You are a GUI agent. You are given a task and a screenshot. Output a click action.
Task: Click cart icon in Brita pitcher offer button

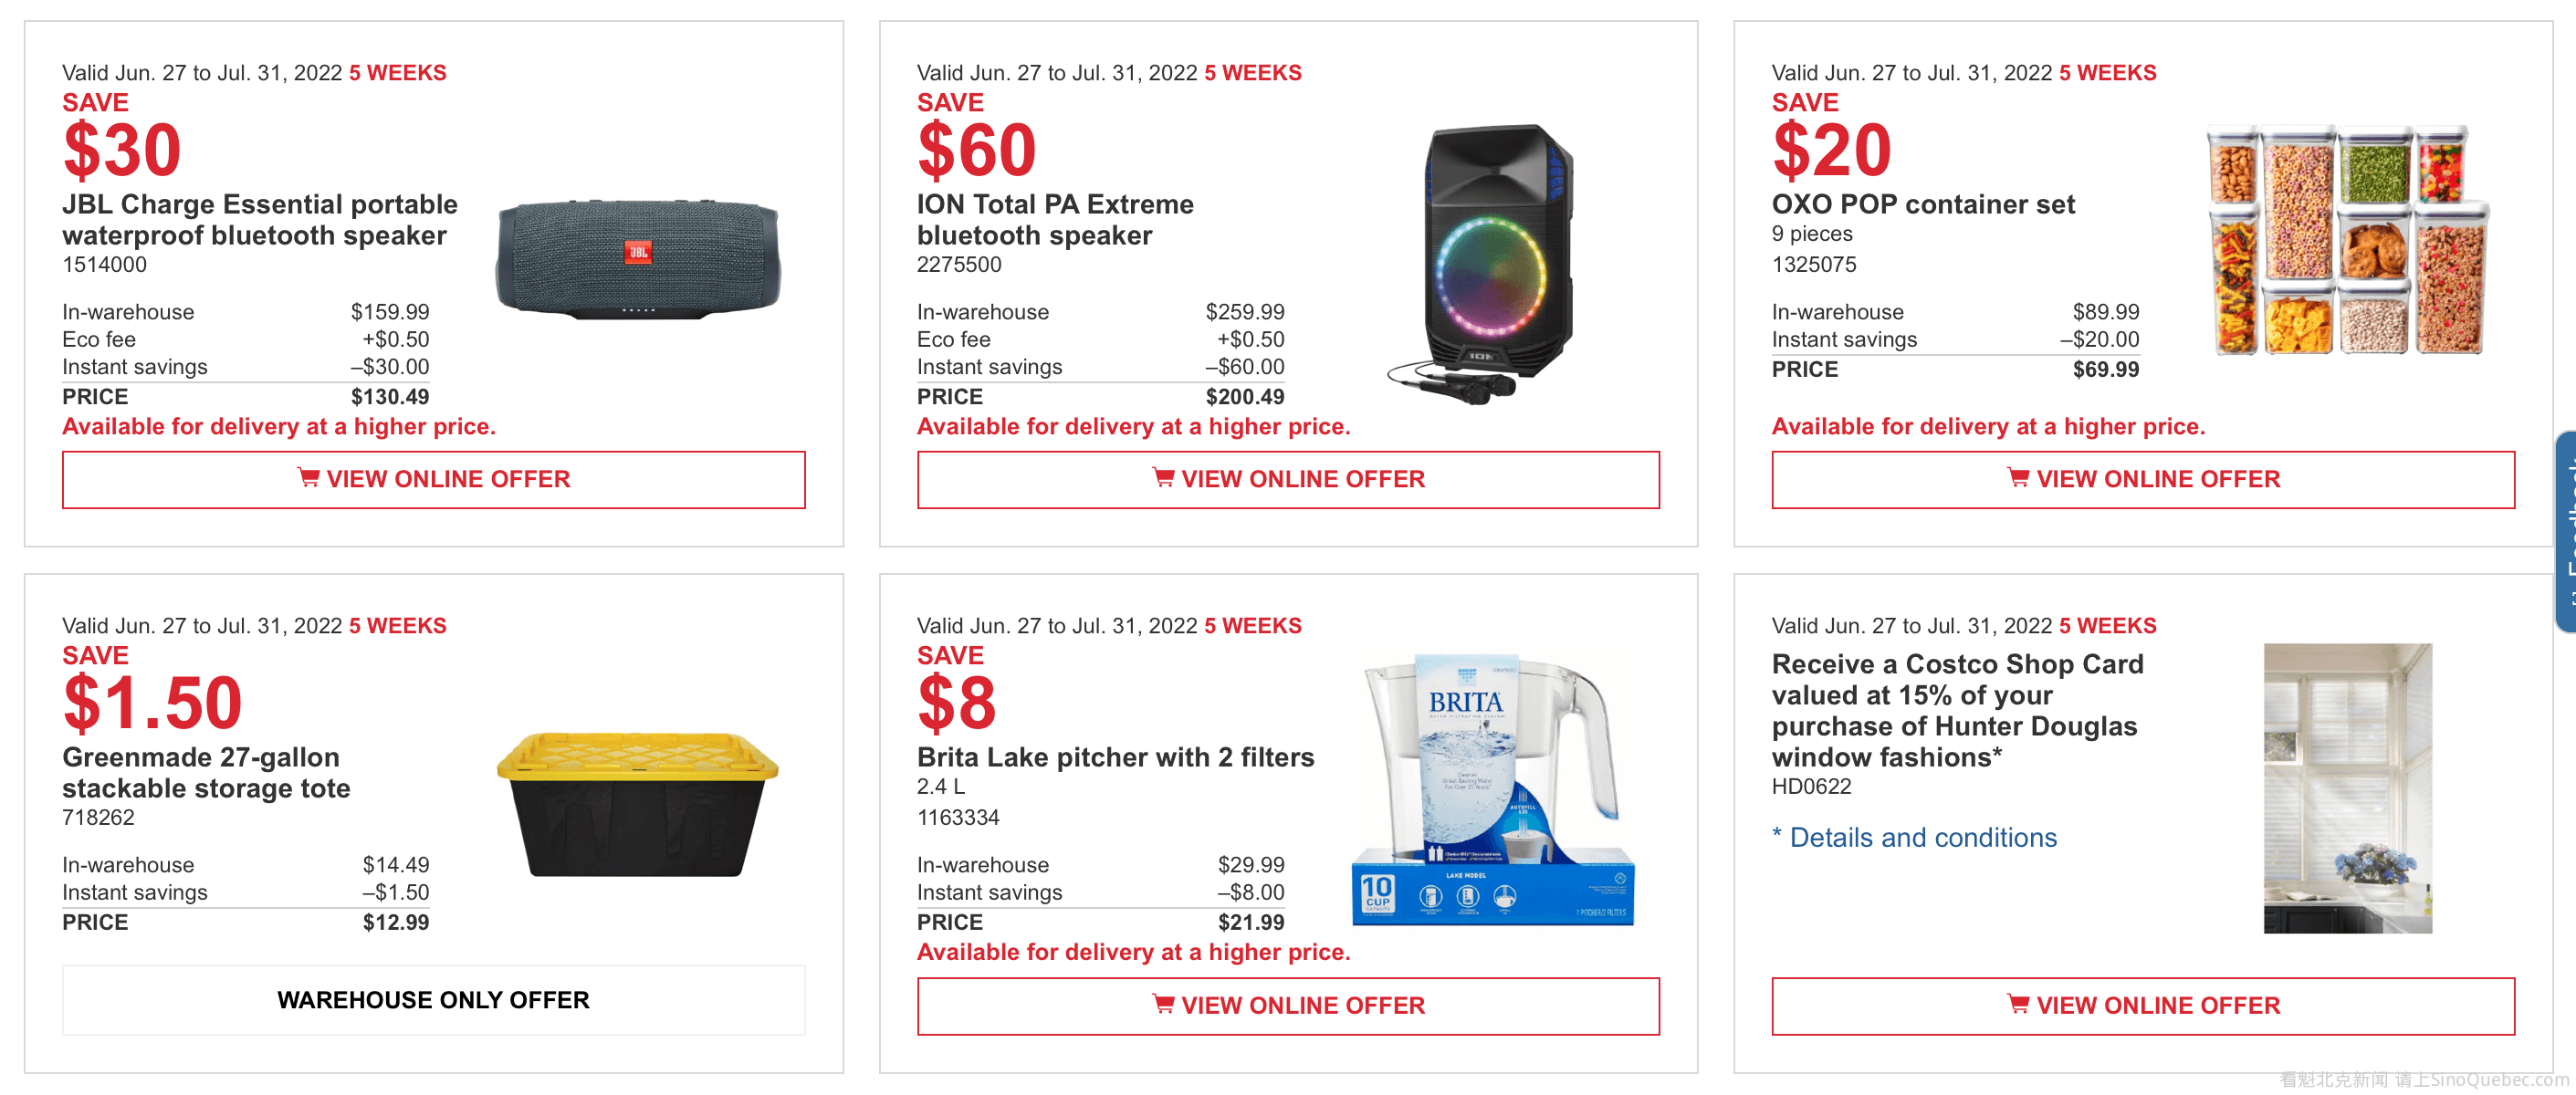click(1163, 1004)
